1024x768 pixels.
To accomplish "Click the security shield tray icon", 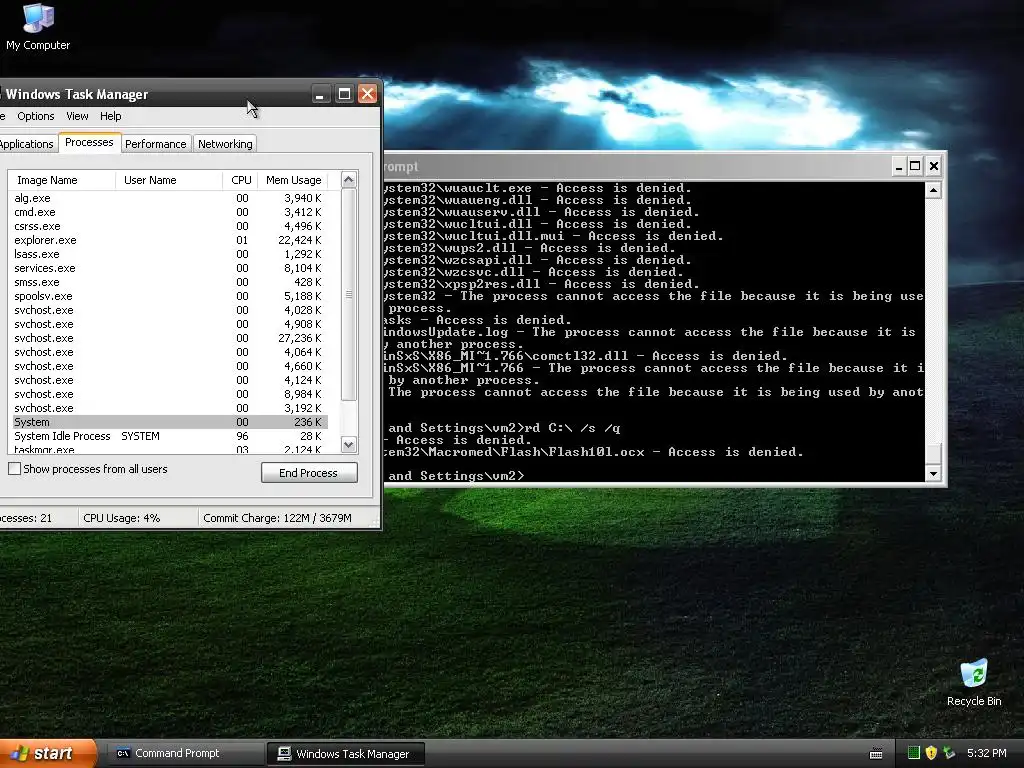I will tap(931, 753).
